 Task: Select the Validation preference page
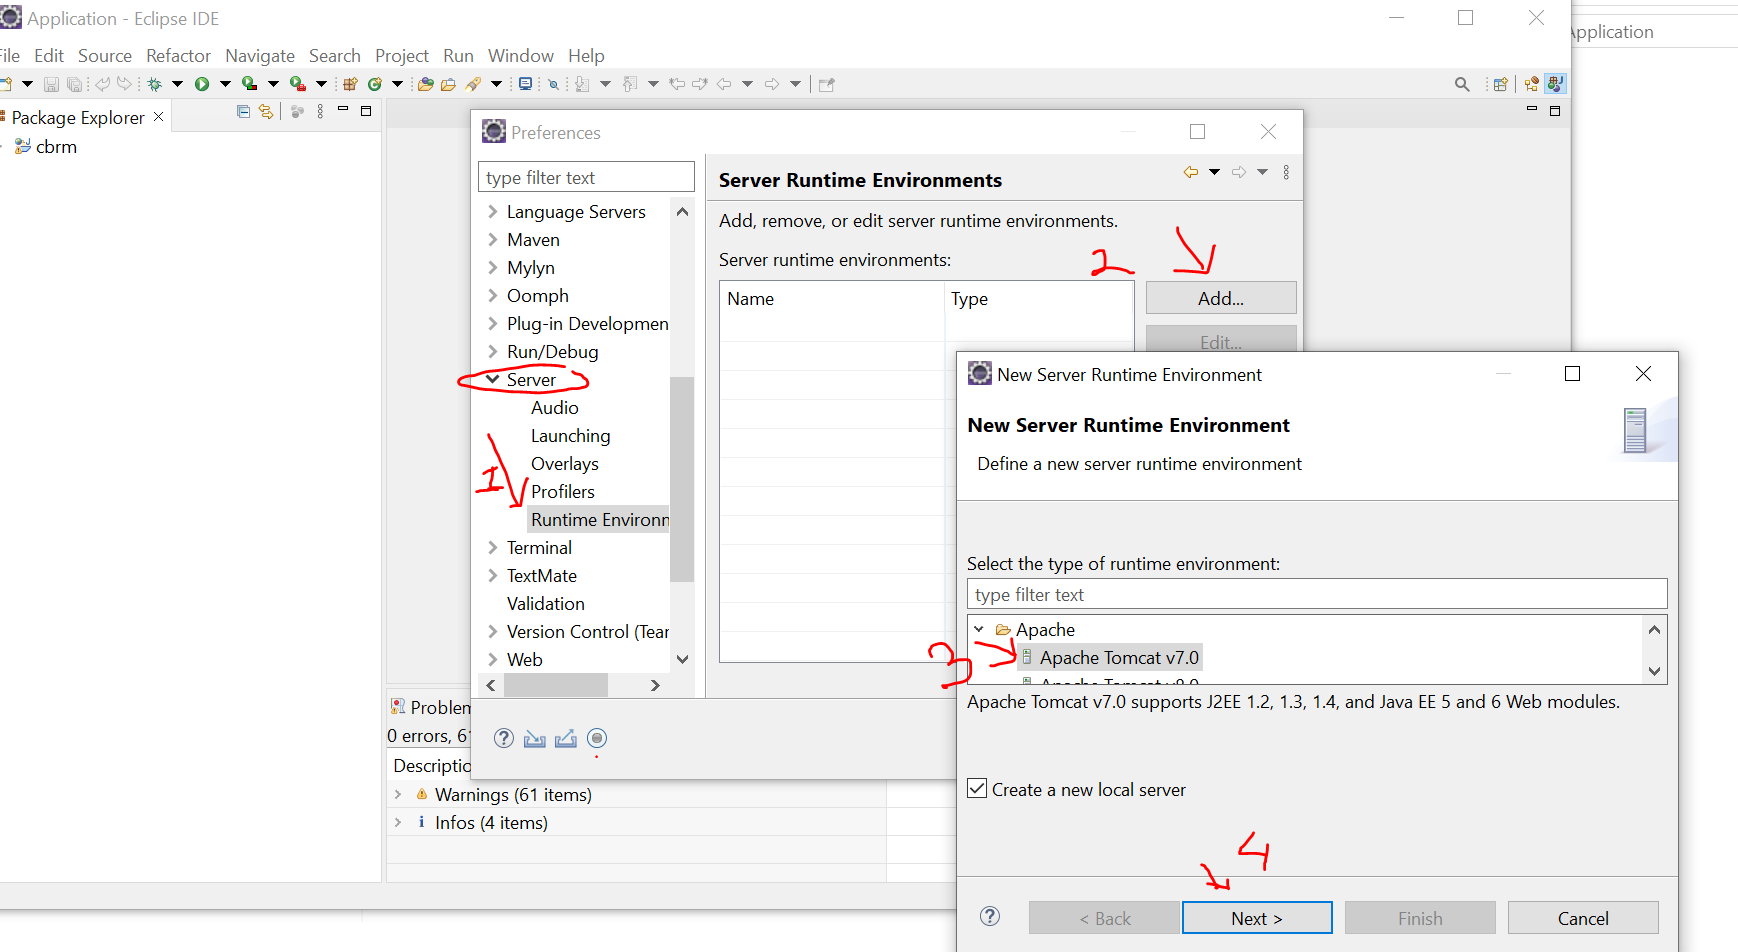tap(545, 603)
